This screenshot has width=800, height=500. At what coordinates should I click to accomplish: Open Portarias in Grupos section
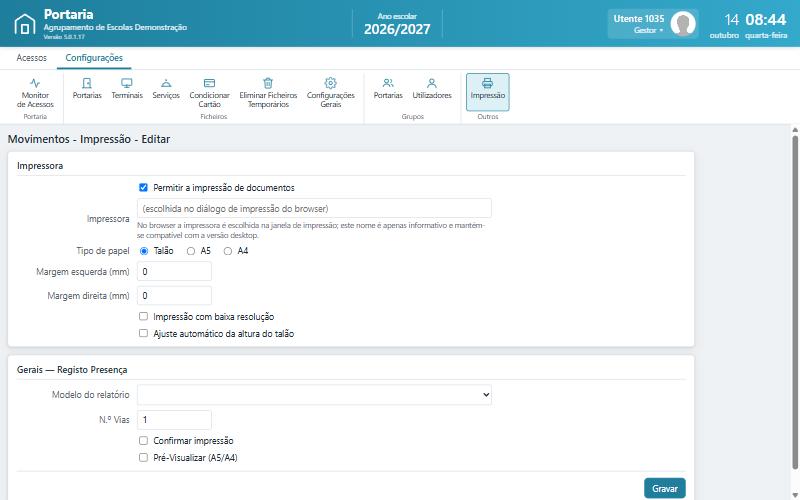click(388, 88)
